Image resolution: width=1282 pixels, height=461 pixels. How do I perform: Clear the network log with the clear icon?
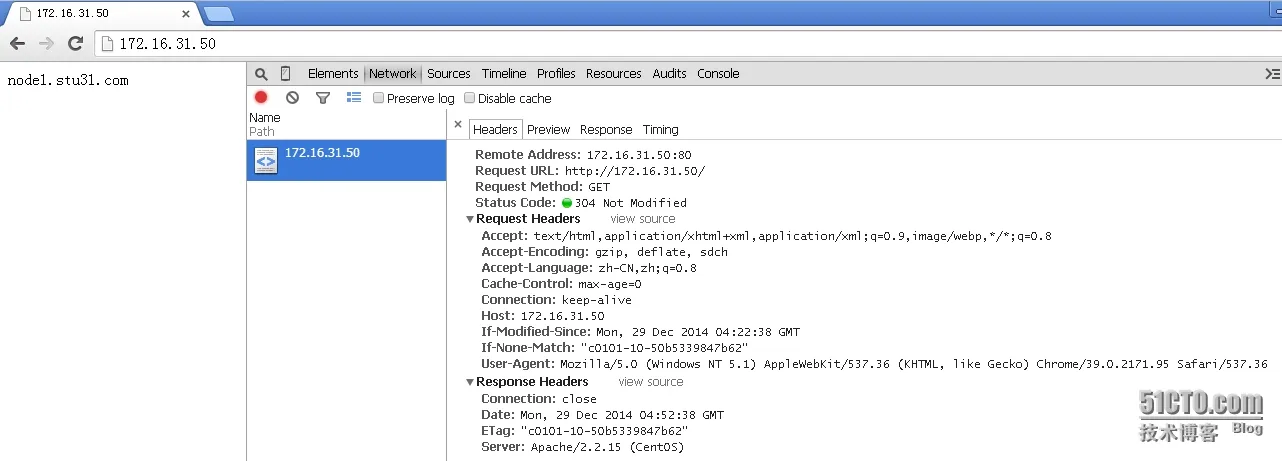292,98
